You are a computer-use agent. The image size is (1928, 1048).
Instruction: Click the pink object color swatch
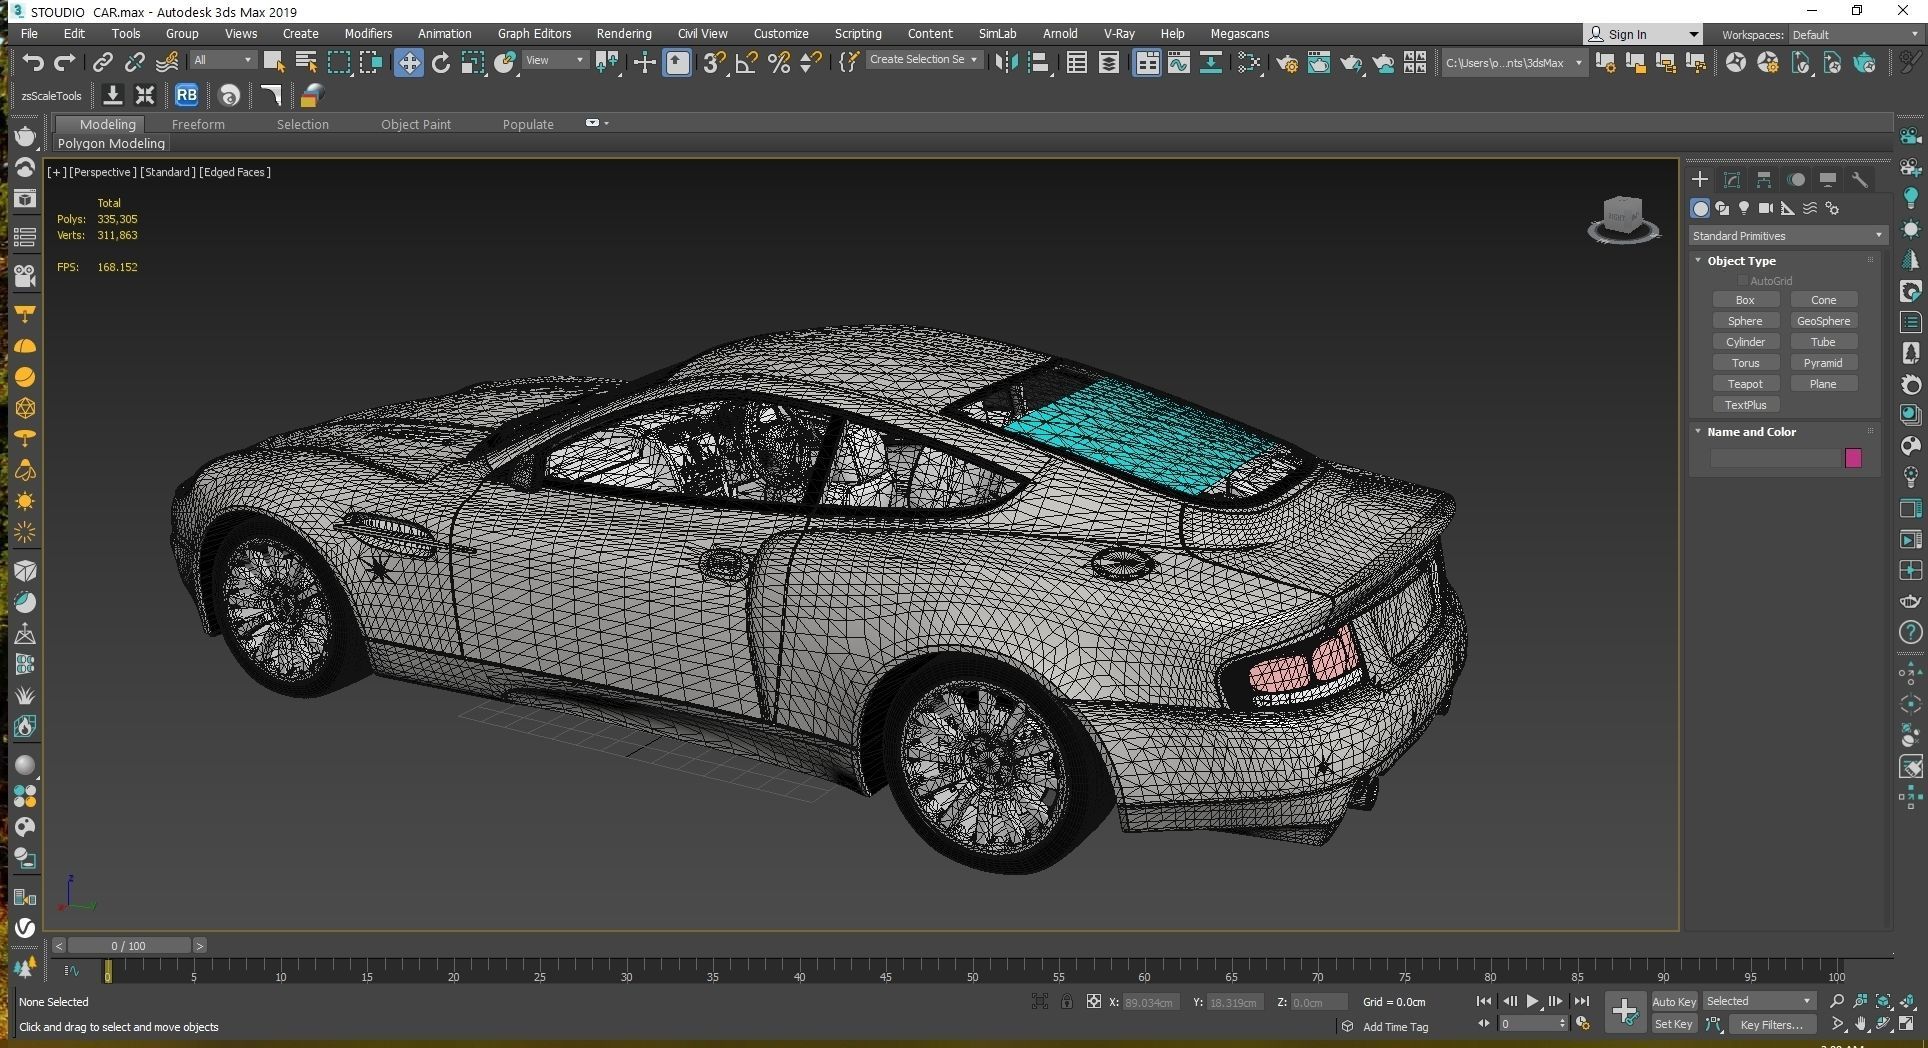pos(1853,458)
